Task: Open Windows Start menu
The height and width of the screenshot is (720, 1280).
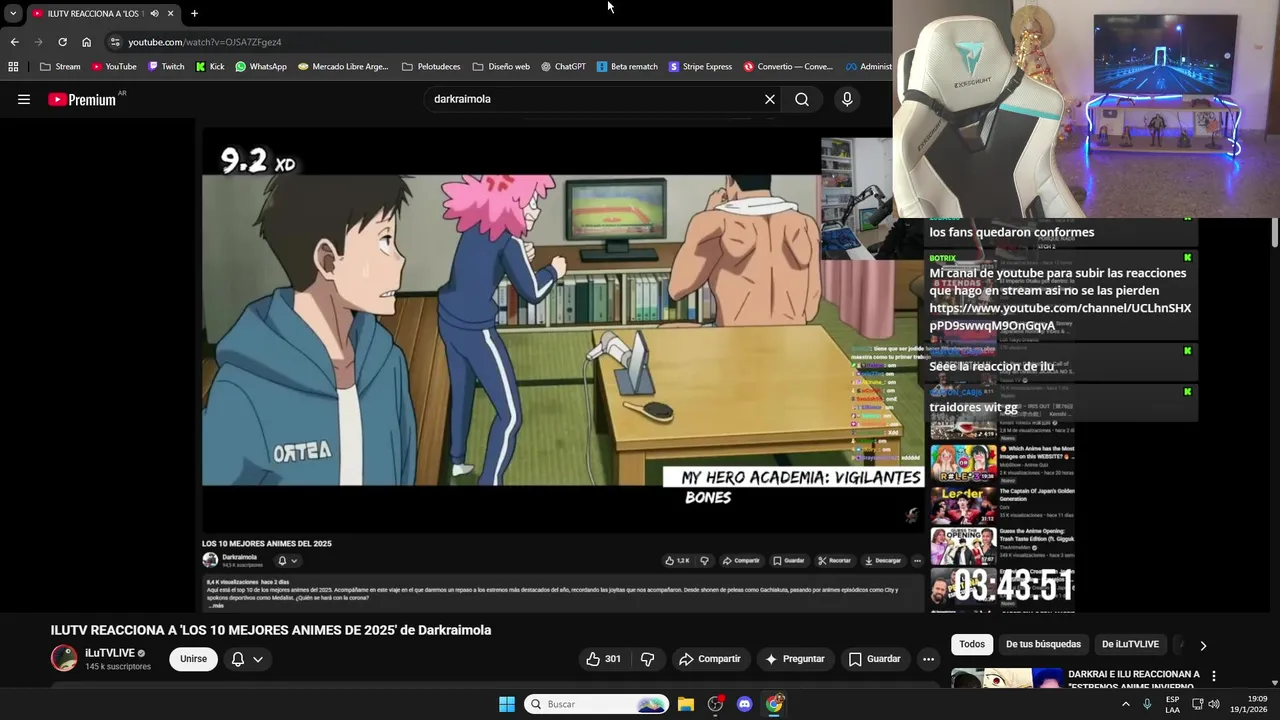Action: pos(507,704)
